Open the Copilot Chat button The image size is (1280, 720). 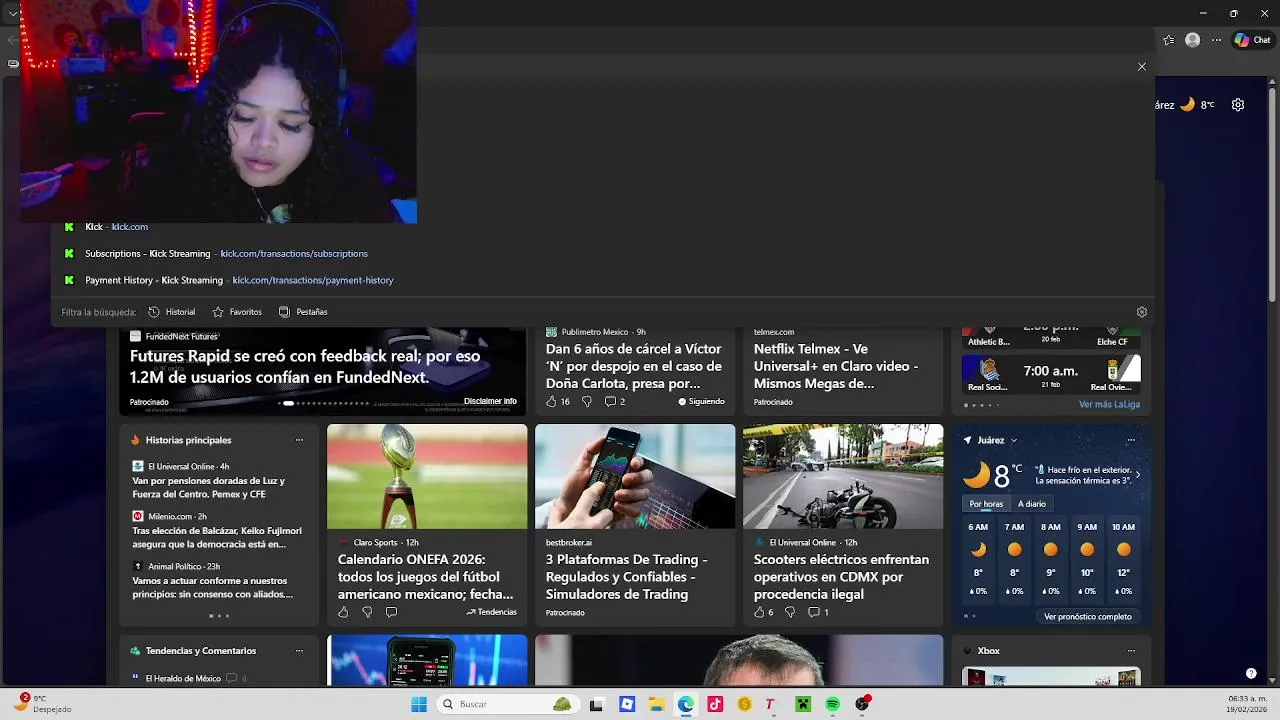point(1253,40)
